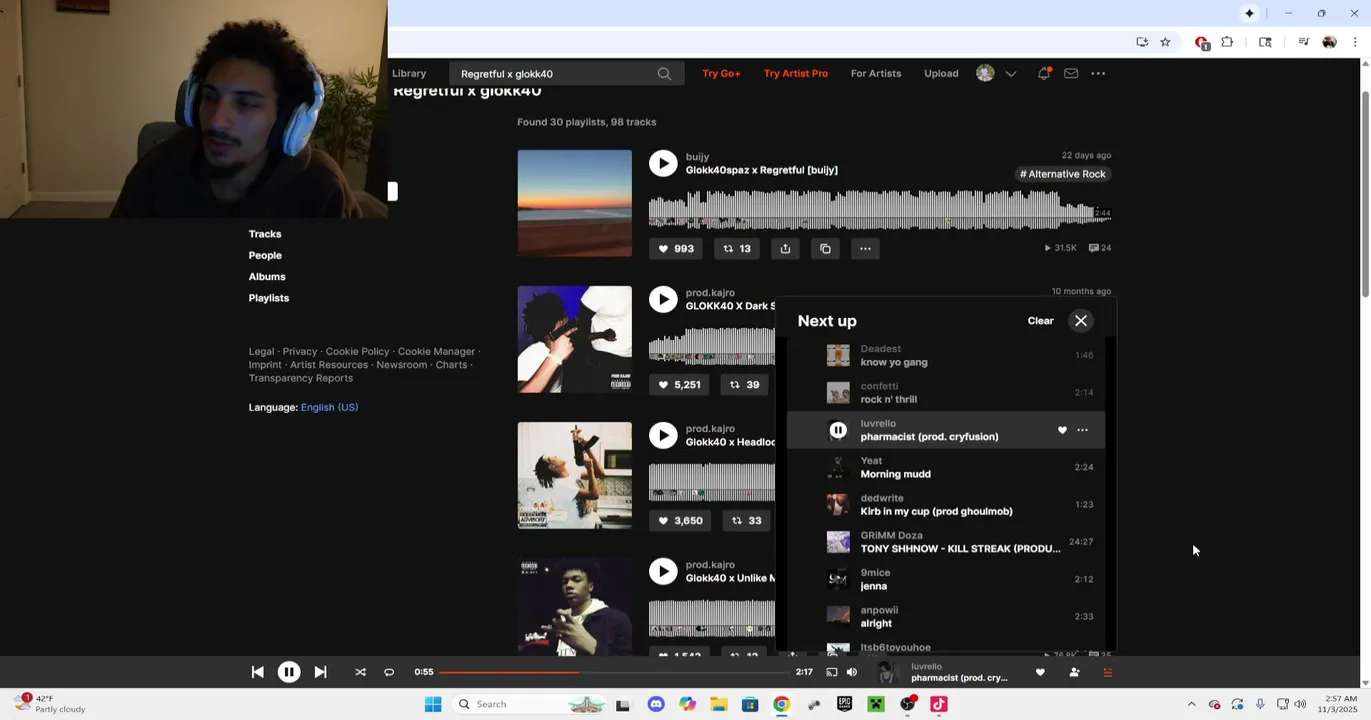Play the Glokk40 x Headloc track

(663, 435)
